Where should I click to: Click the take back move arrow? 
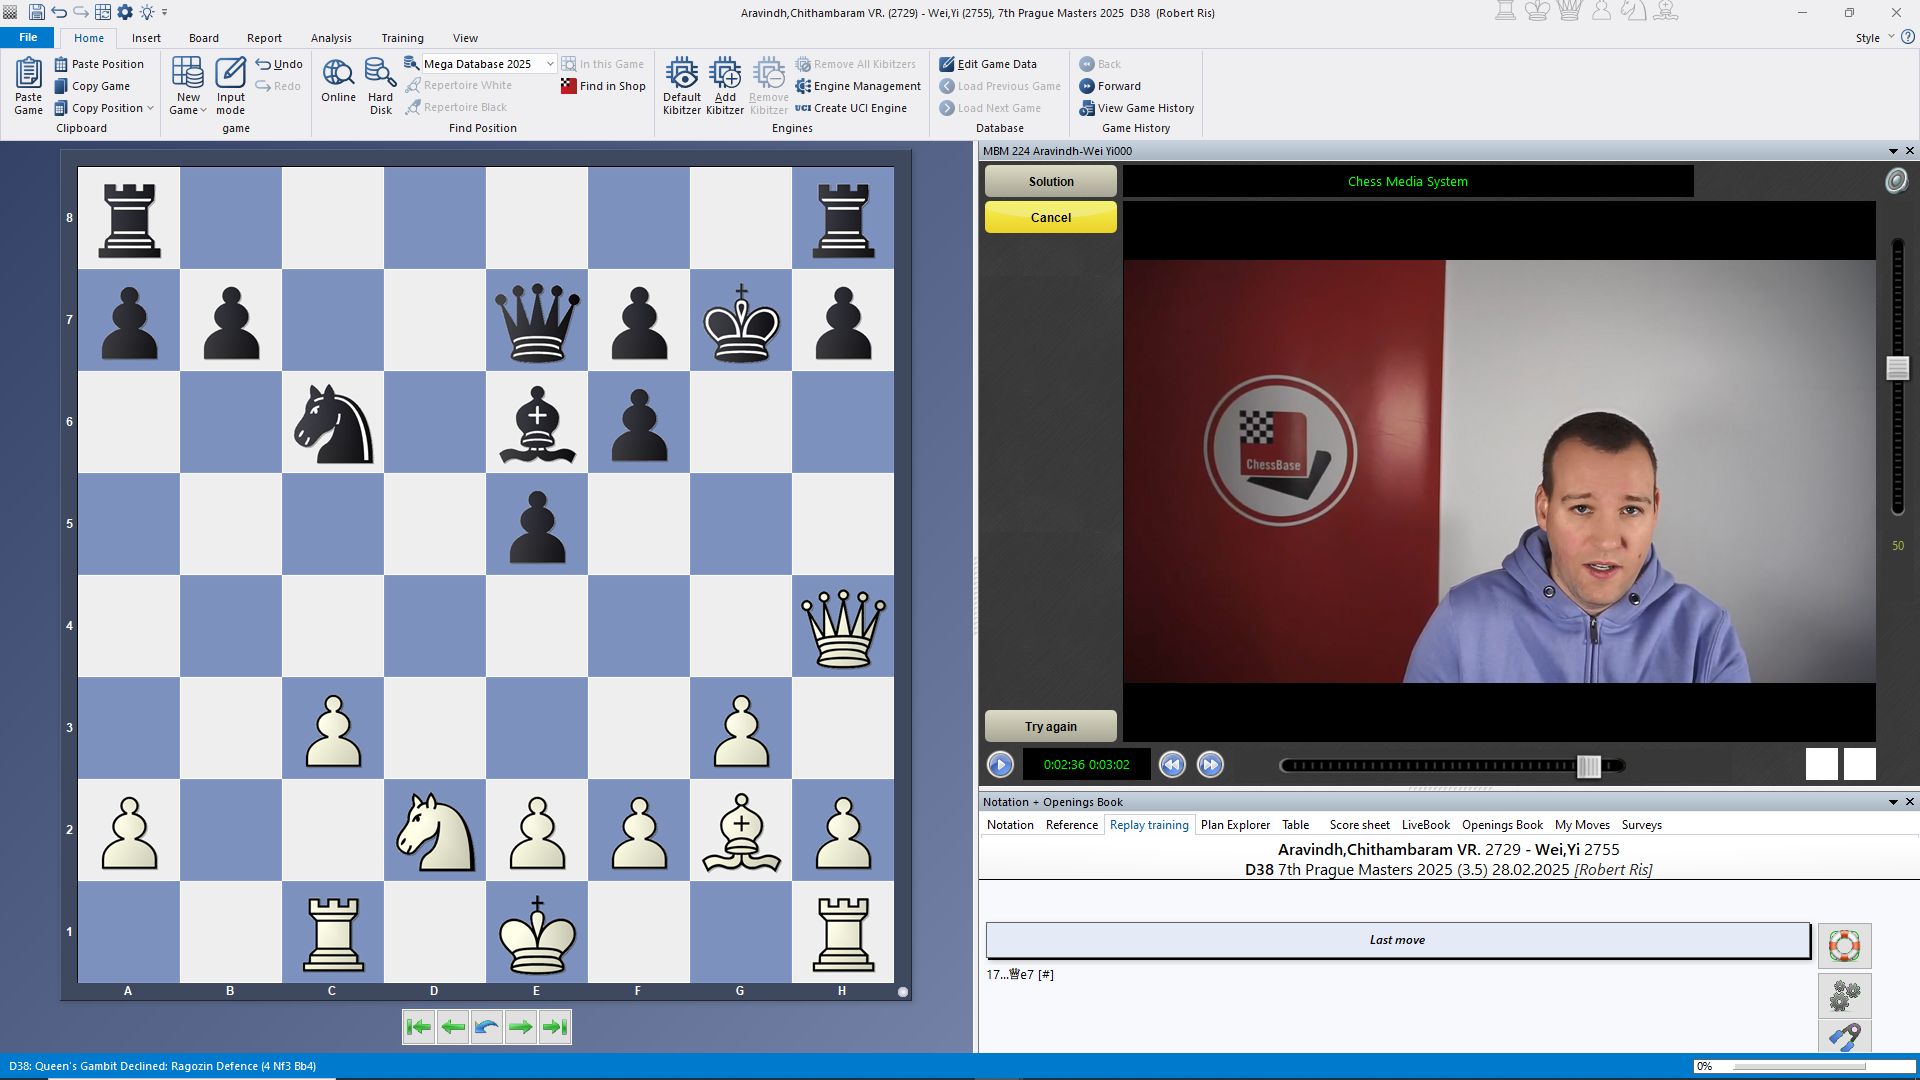tap(487, 1027)
